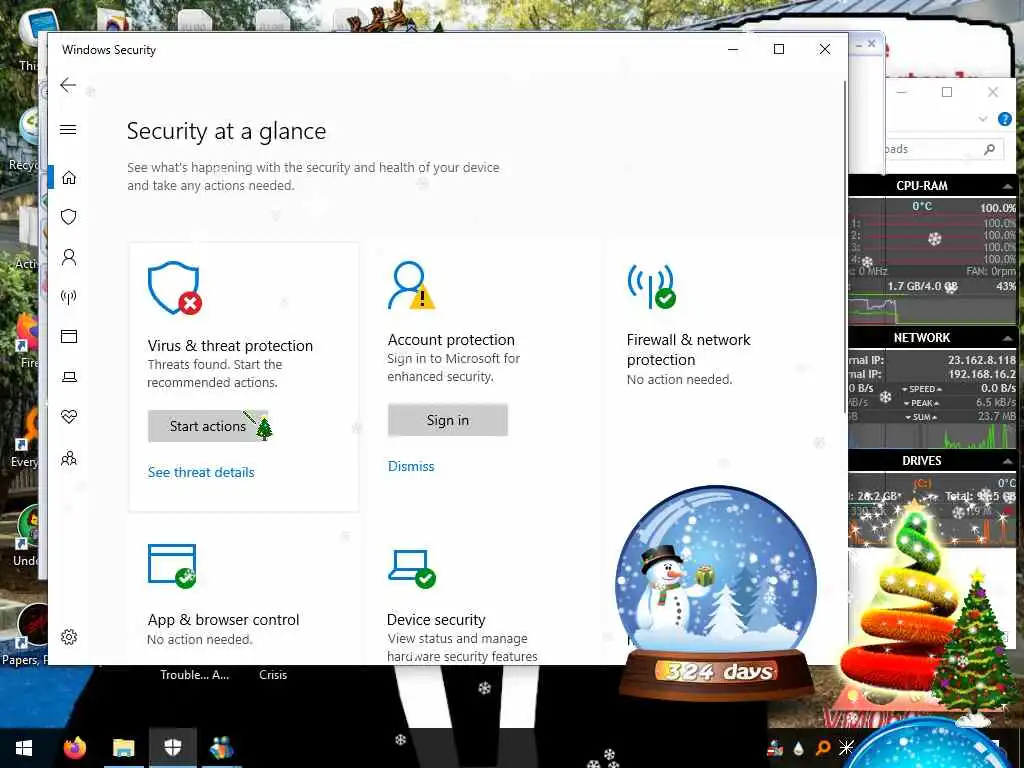Select the Home sidebar icon
1024x768 pixels.
click(x=69, y=178)
